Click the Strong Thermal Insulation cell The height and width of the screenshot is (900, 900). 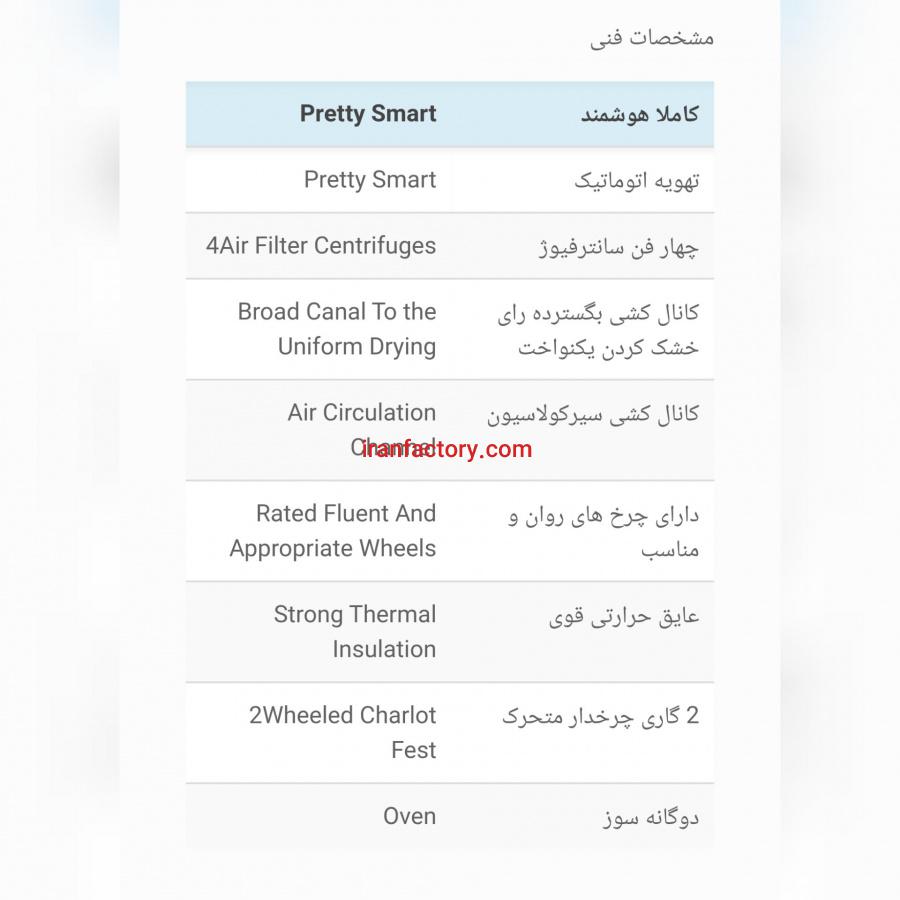355,632
